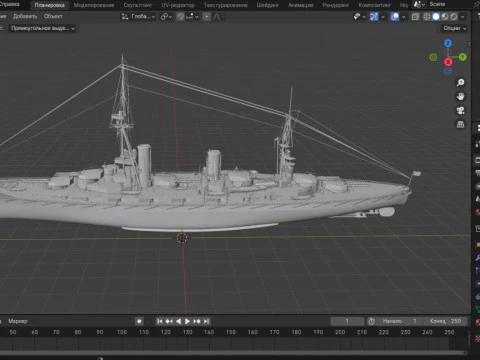The image size is (480, 360).
Task: Click the pan view hand icon
Action: pyautogui.click(x=461, y=96)
